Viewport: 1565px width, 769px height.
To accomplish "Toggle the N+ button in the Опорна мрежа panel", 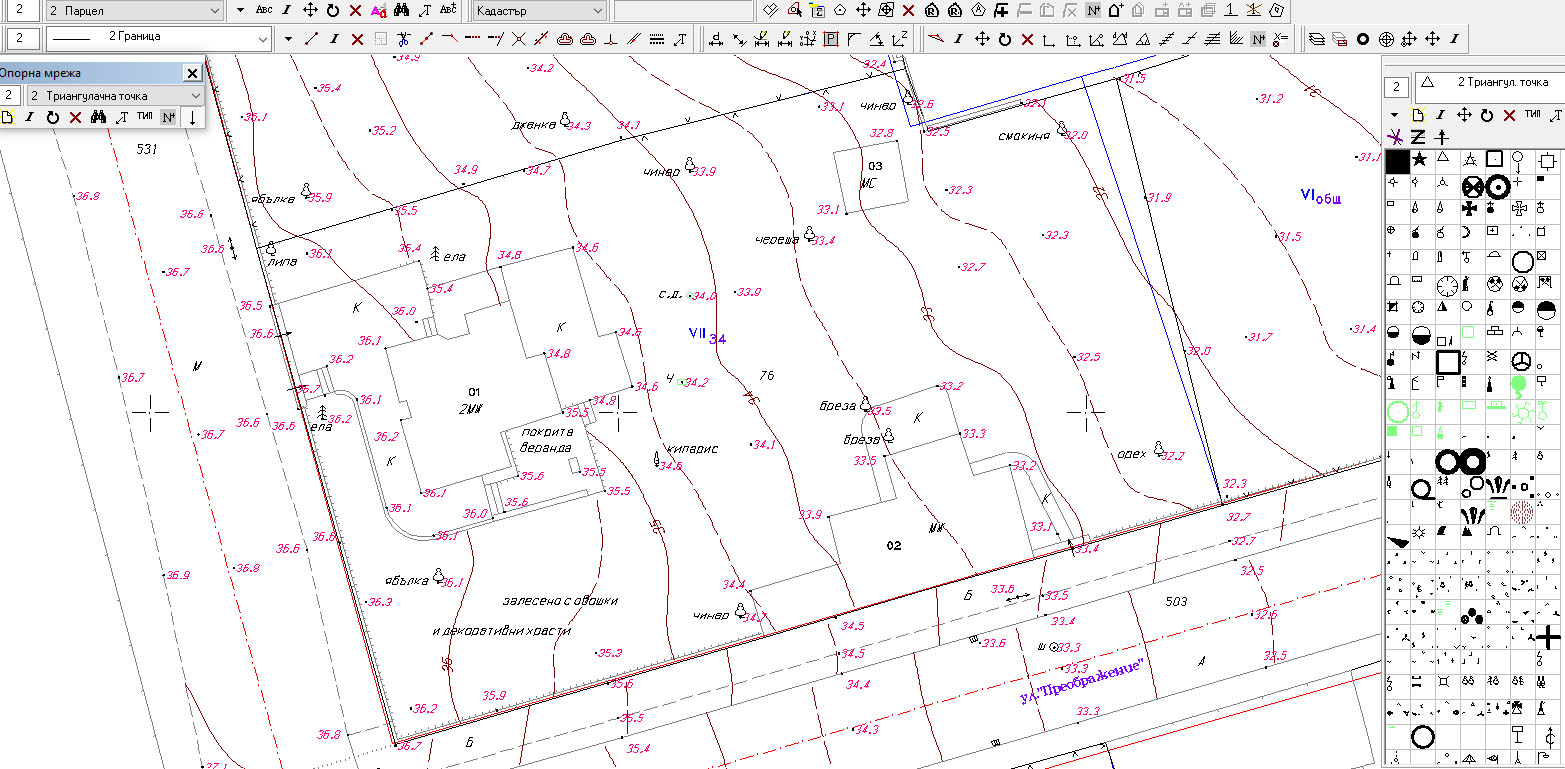I will point(169,118).
